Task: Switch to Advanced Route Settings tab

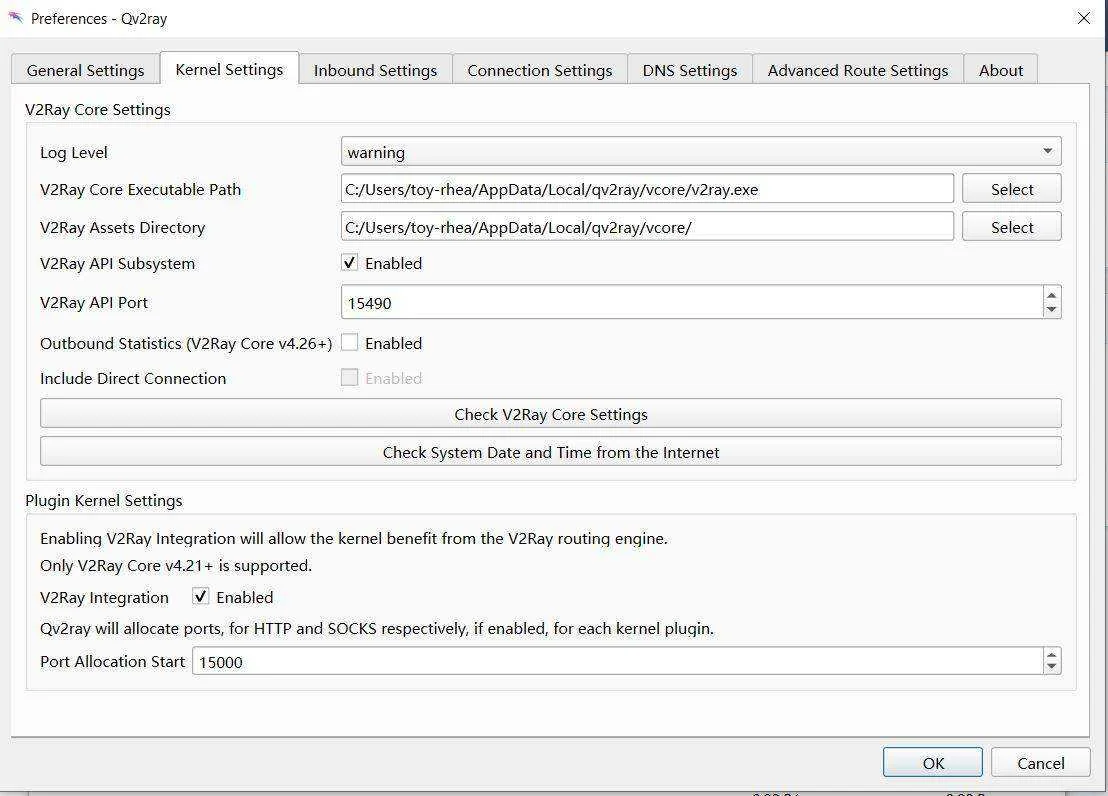Action: pos(858,70)
